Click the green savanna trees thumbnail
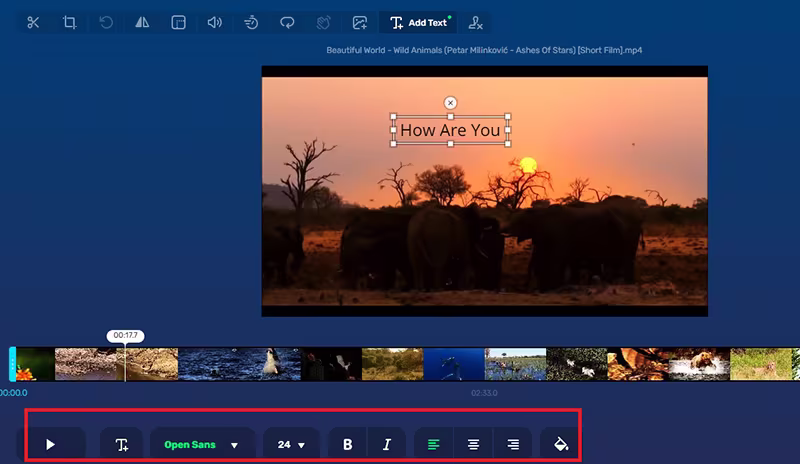Viewport: 800px width, 464px height. pyautogui.click(x=392, y=364)
